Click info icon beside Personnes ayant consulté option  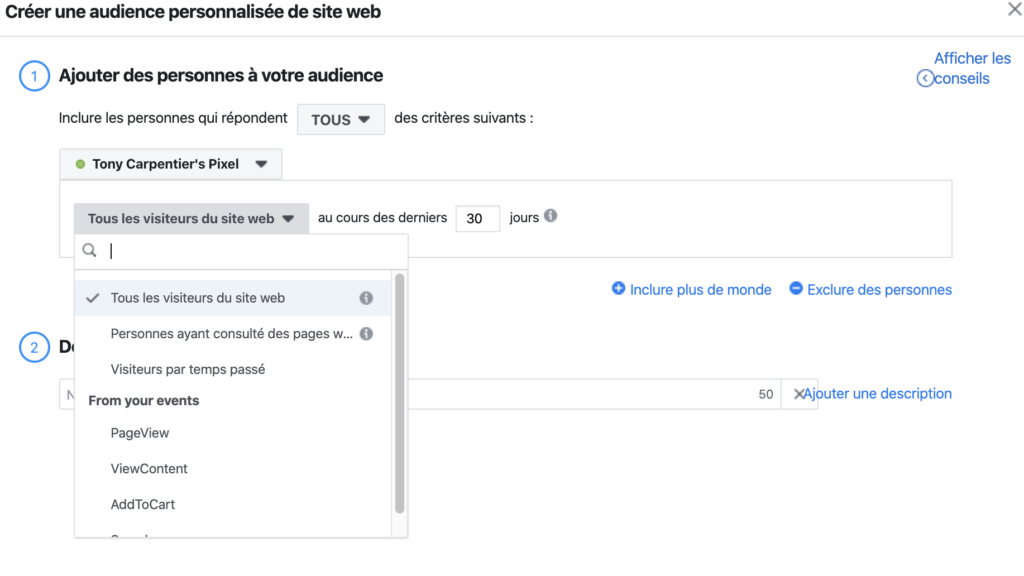pyautogui.click(x=366, y=334)
